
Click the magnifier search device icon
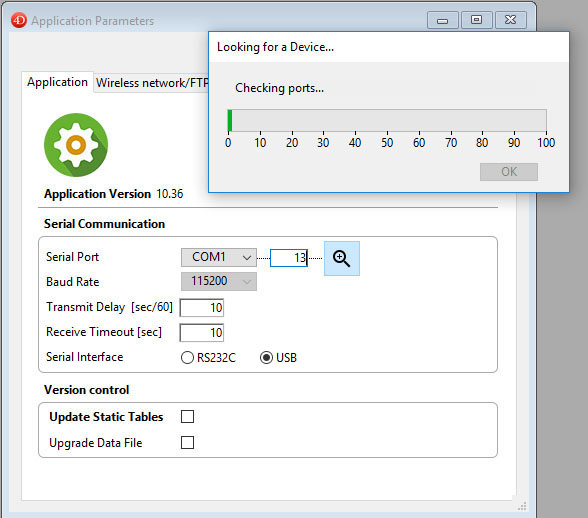click(342, 258)
